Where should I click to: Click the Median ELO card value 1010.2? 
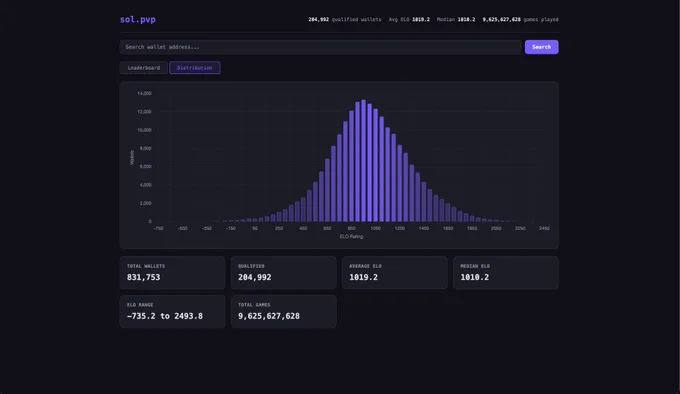click(x=474, y=277)
